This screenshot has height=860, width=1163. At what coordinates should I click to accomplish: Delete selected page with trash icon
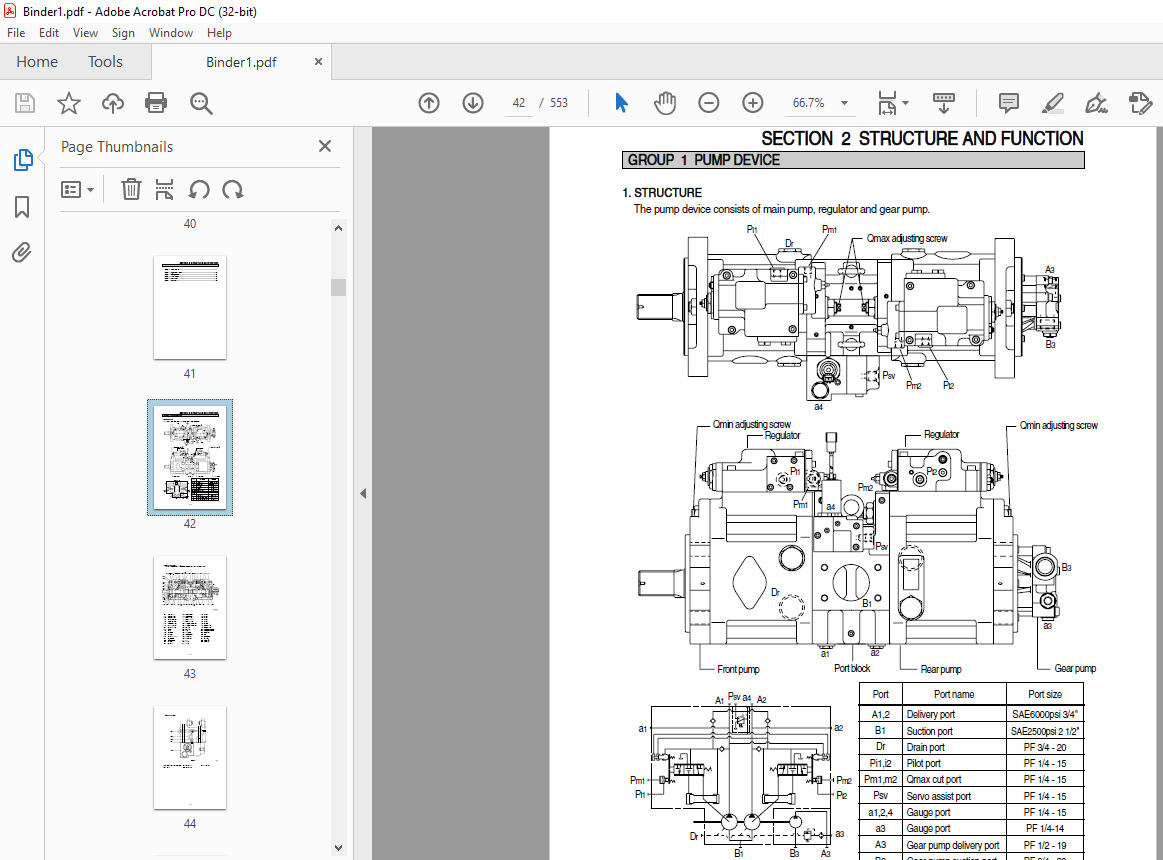(131, 189)
